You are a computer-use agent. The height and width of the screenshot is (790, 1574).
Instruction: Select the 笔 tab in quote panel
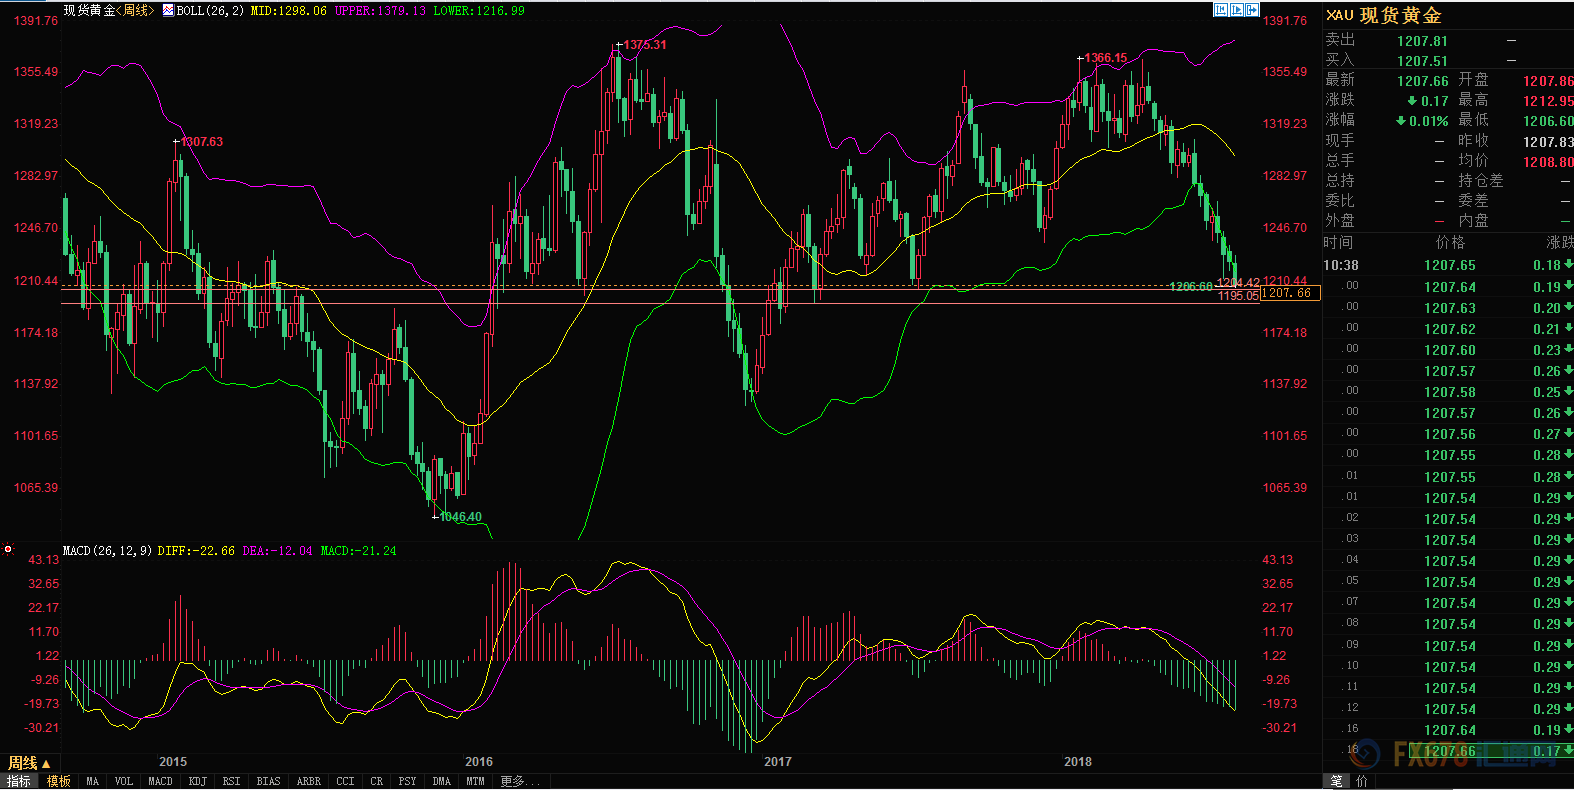coord(1336,781)
